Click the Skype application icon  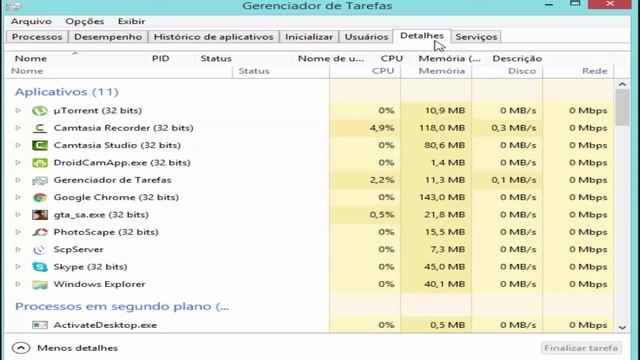point(40,267)
